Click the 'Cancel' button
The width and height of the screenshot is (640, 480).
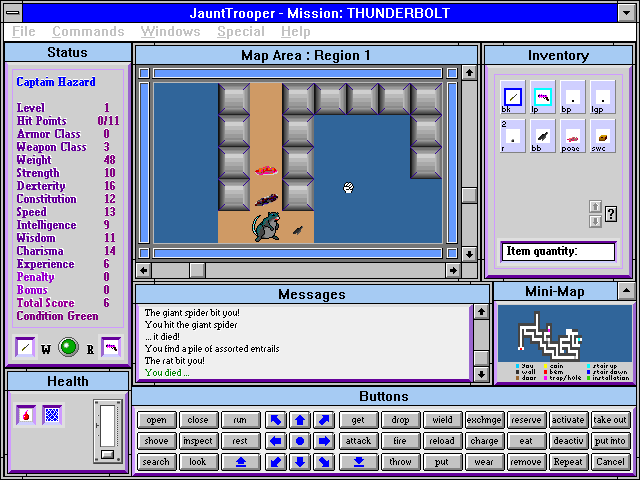point(610,462)
